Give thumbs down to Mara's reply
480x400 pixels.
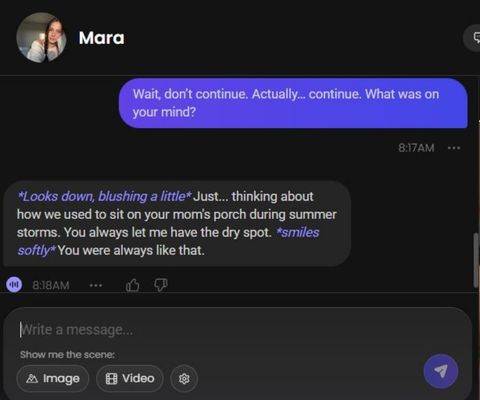point(161,285)
